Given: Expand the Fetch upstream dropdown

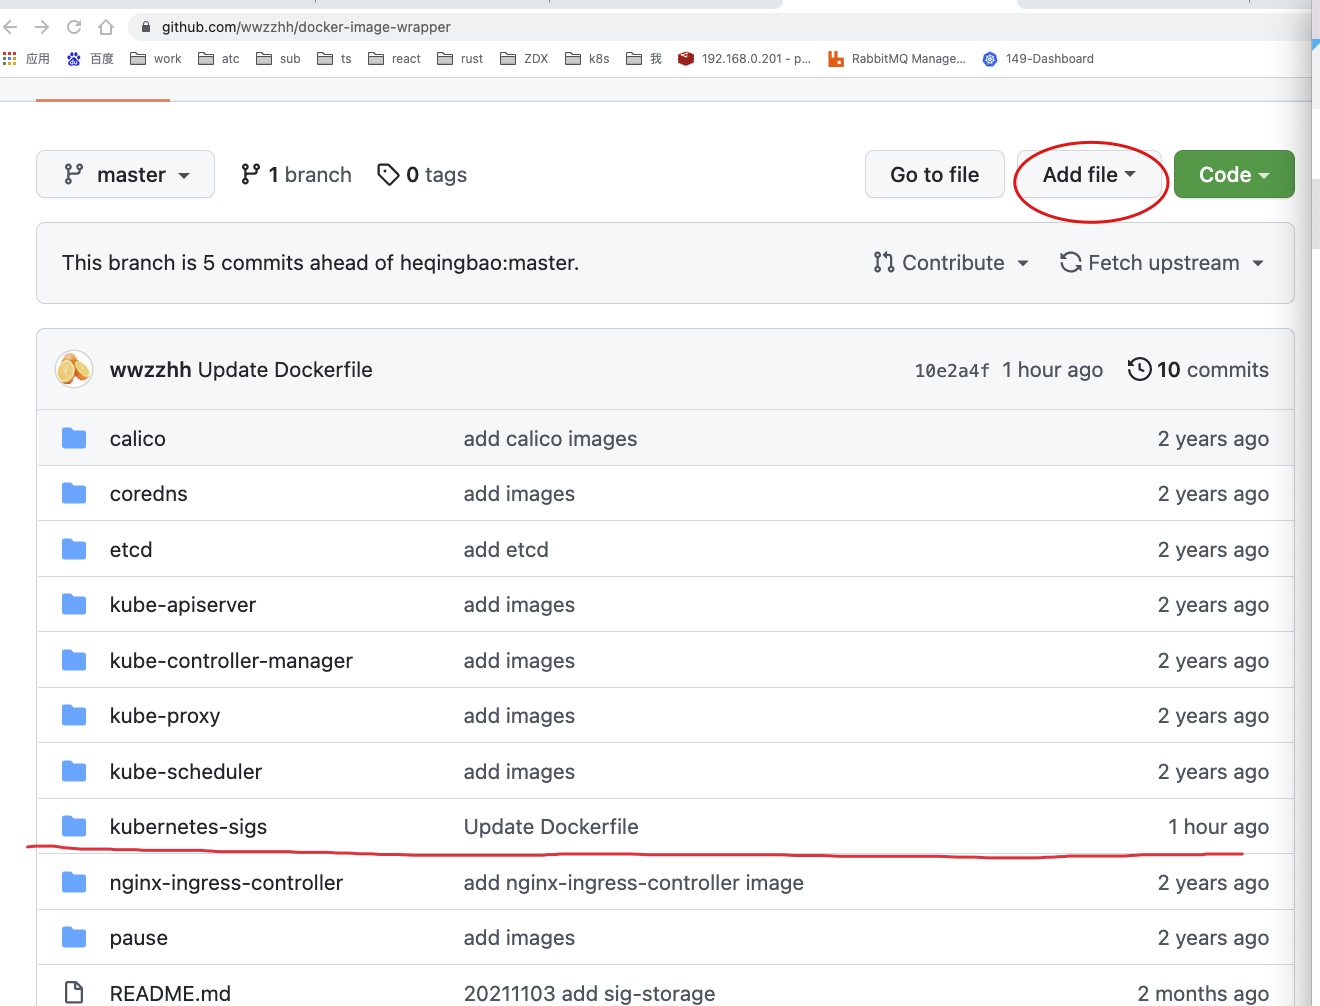Looking at the screenshot, I should [x=1162, y=262].
